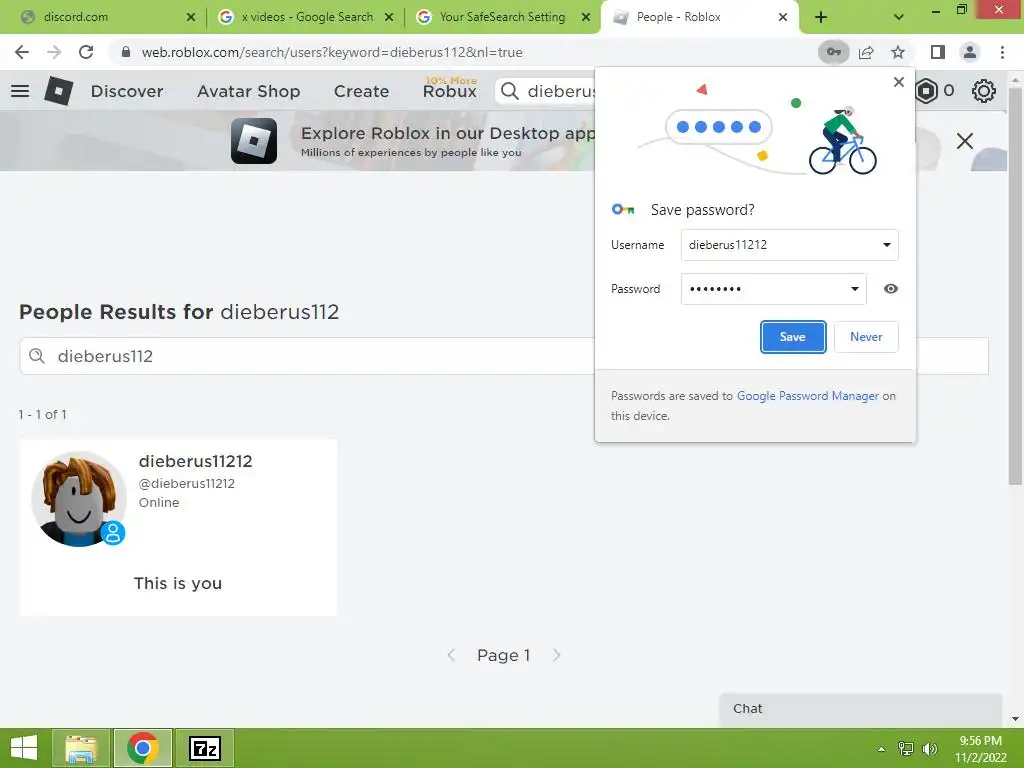Open the Roblox hamburger navigation menu
The height and width of the screenshot is (768, 1024).
(20, 91)
